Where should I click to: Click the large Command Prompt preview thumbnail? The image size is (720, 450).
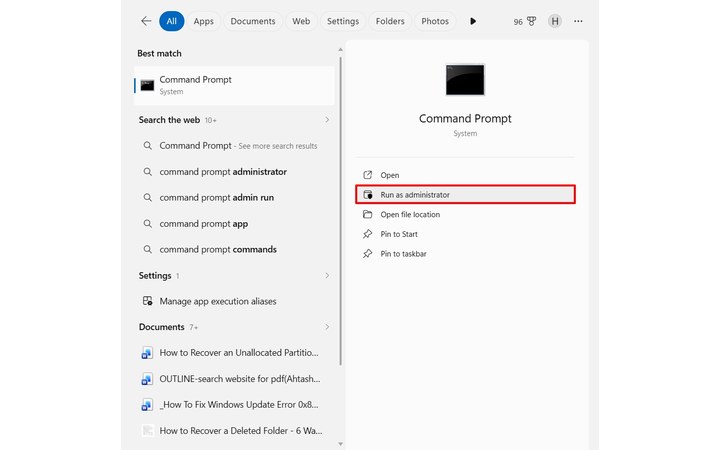pos(465,80)
